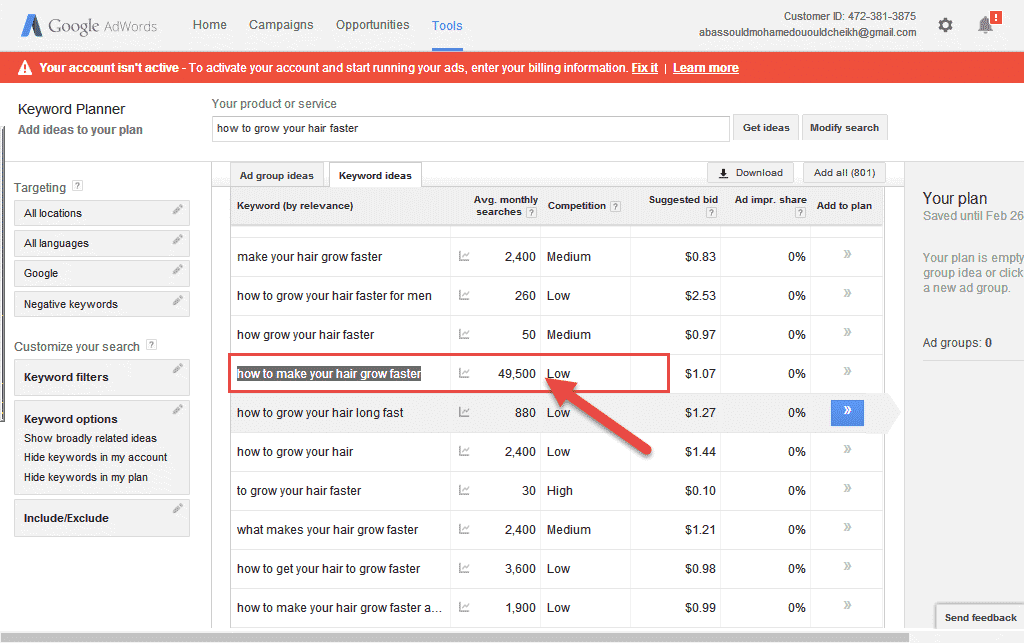Click product or service input field

(x=470, y=129)
